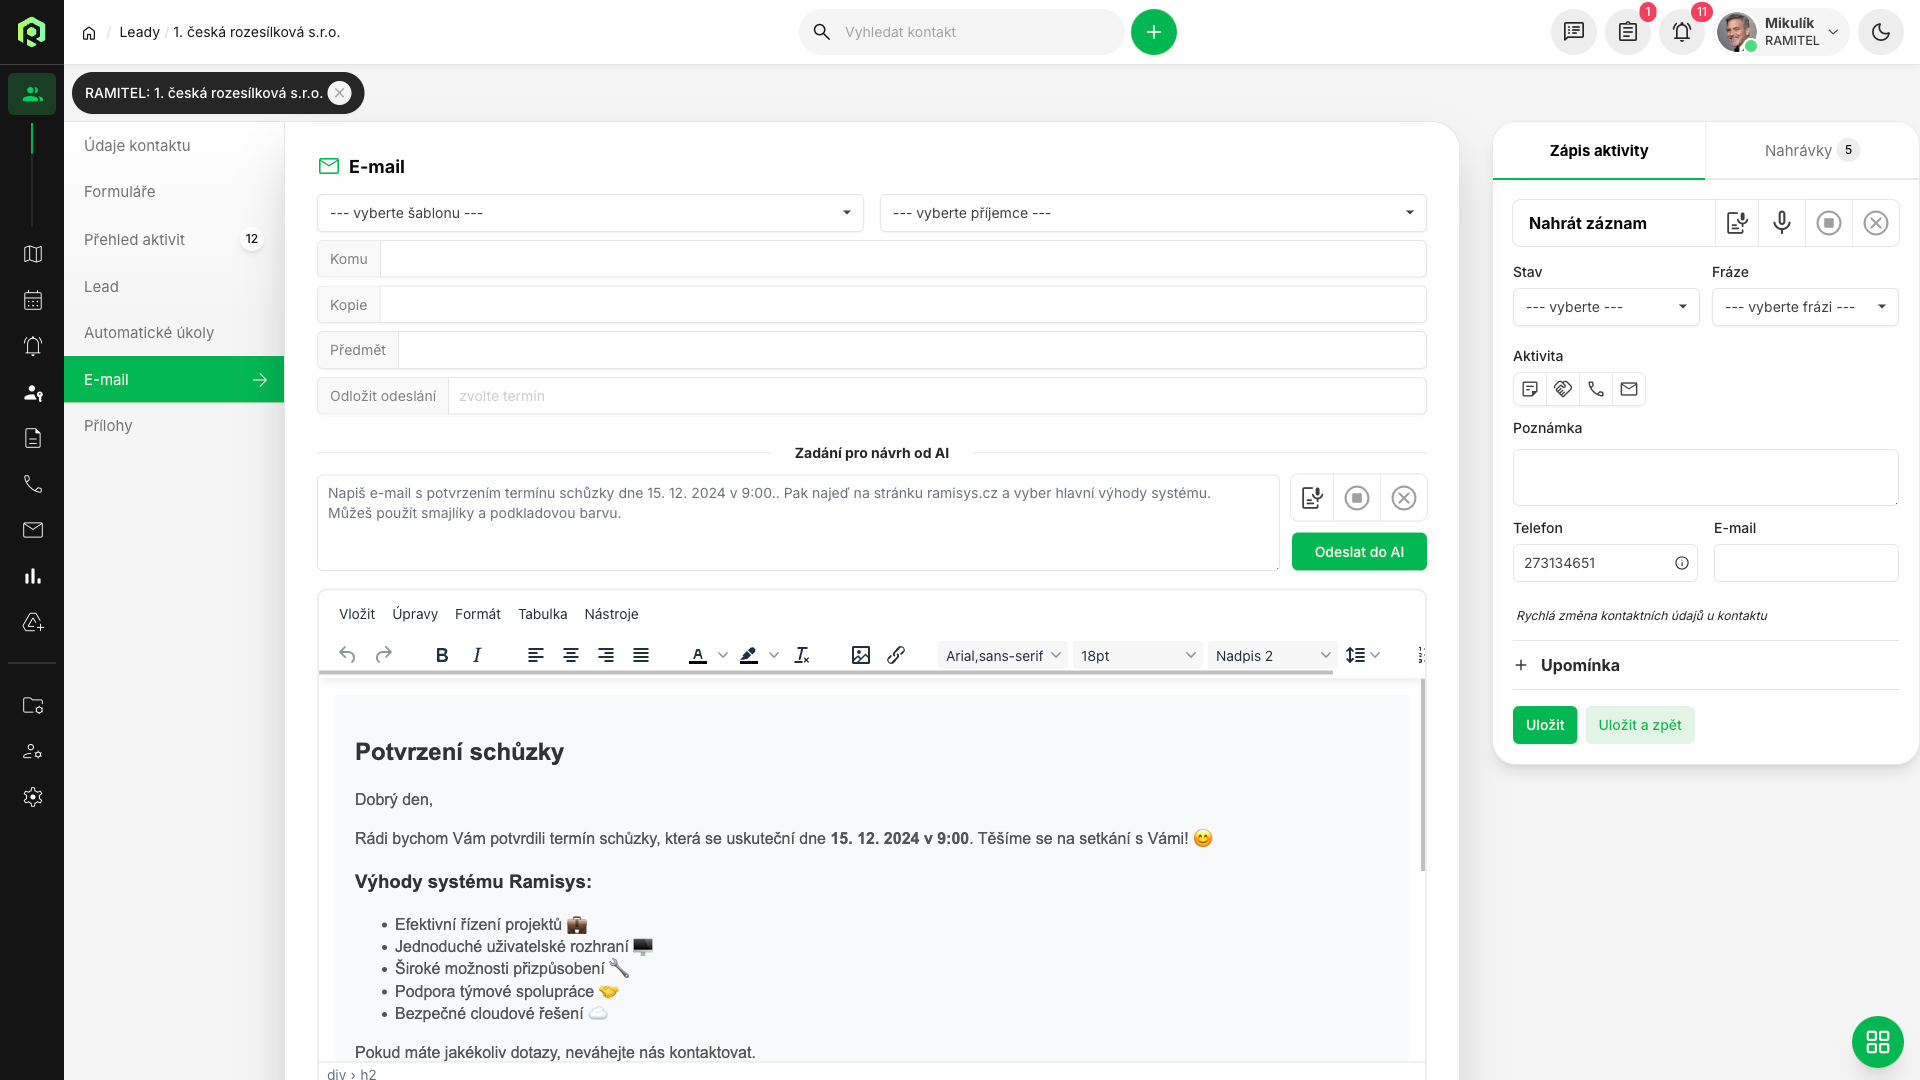
Task: Click the Uložit a zpět button
Action: (x=1640, y=725)
